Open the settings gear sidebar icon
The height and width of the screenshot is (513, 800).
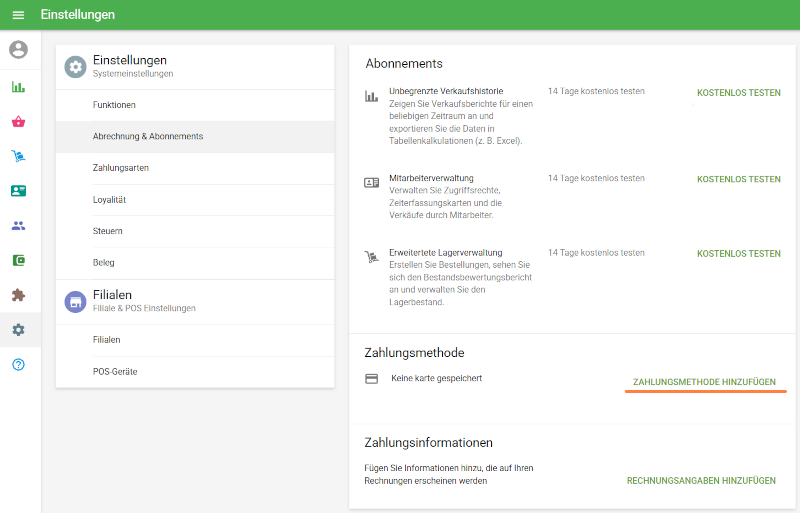click(x=18, y=330)
